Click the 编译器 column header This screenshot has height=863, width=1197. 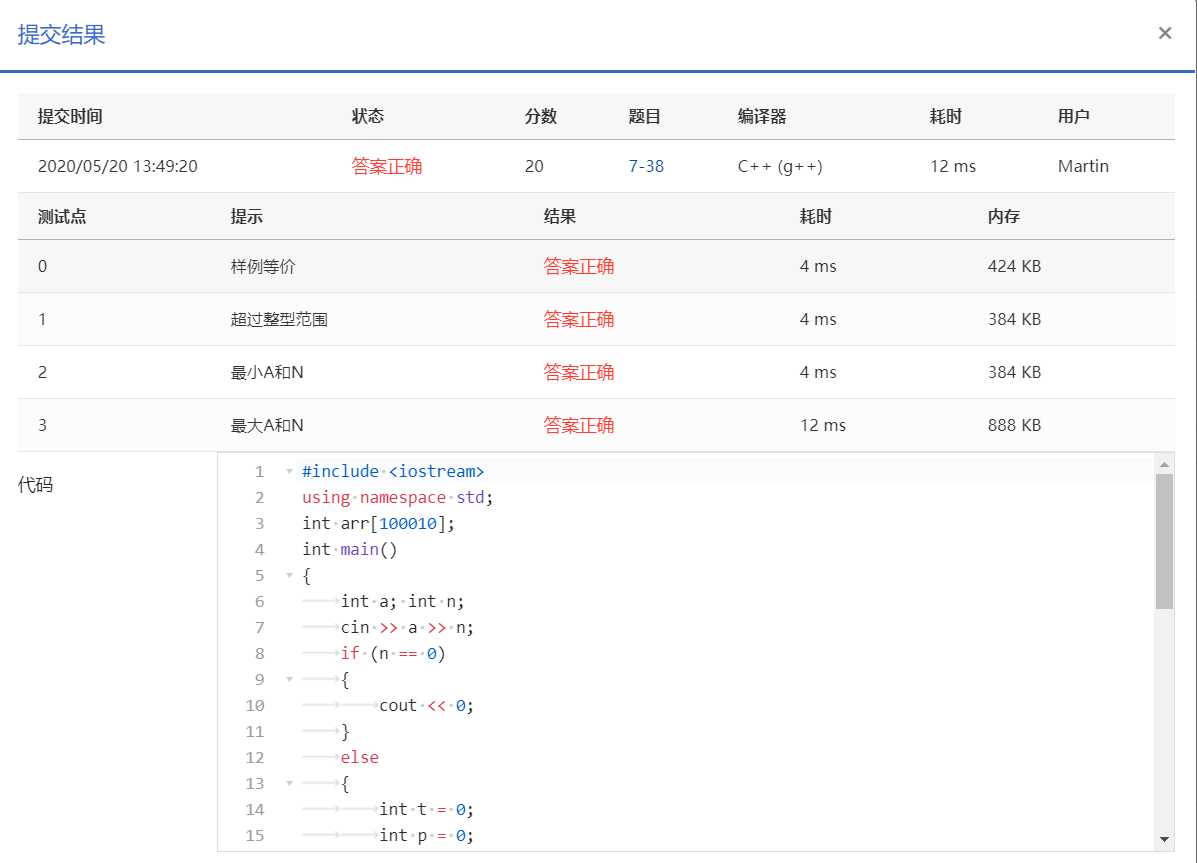pos(762,116)
